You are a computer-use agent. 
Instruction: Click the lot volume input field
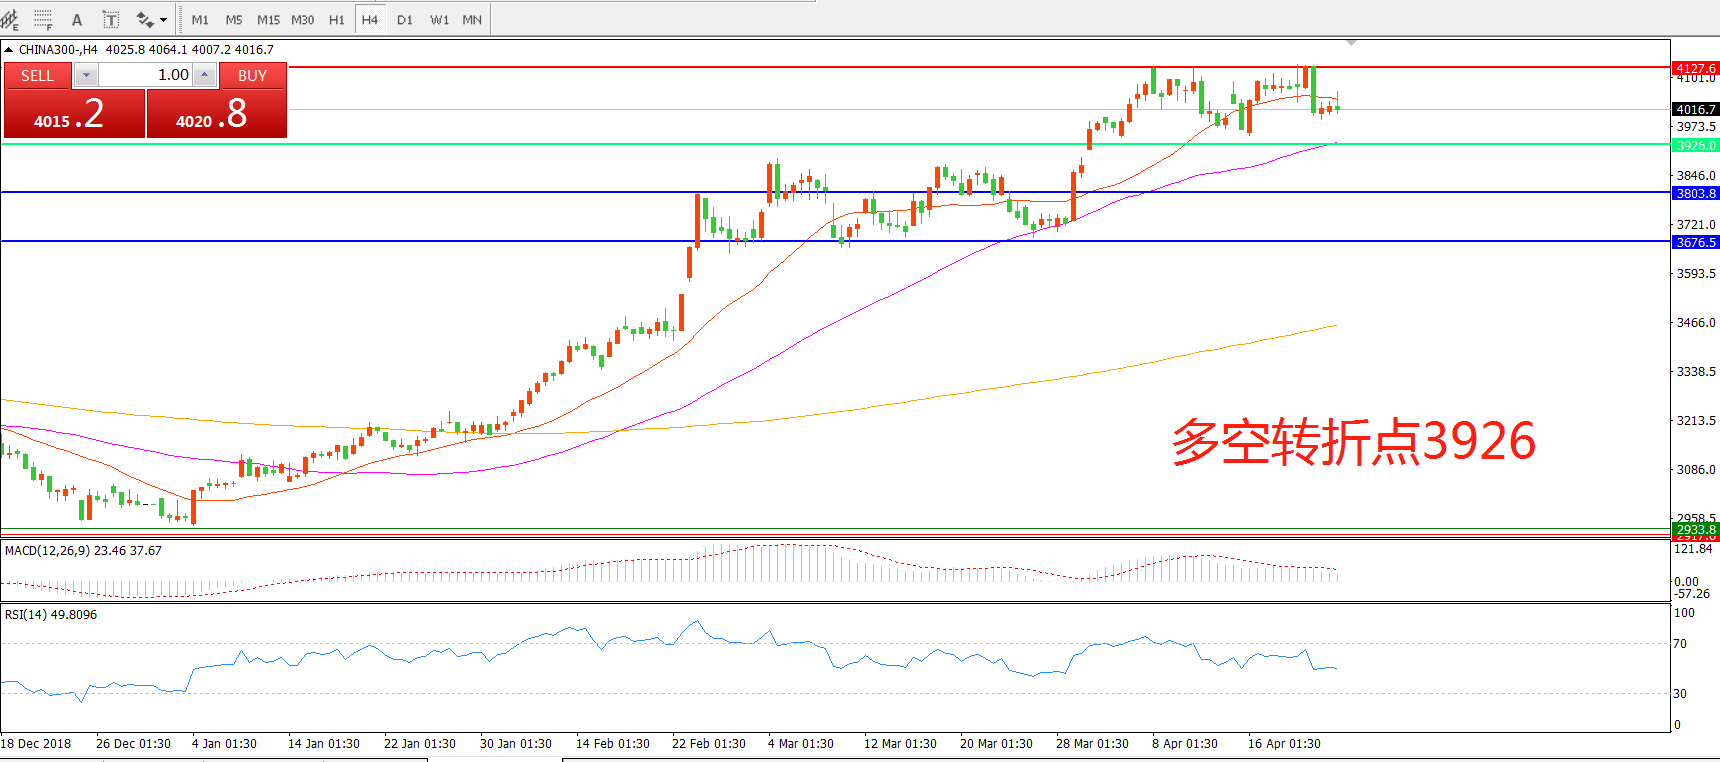point(145,75)
